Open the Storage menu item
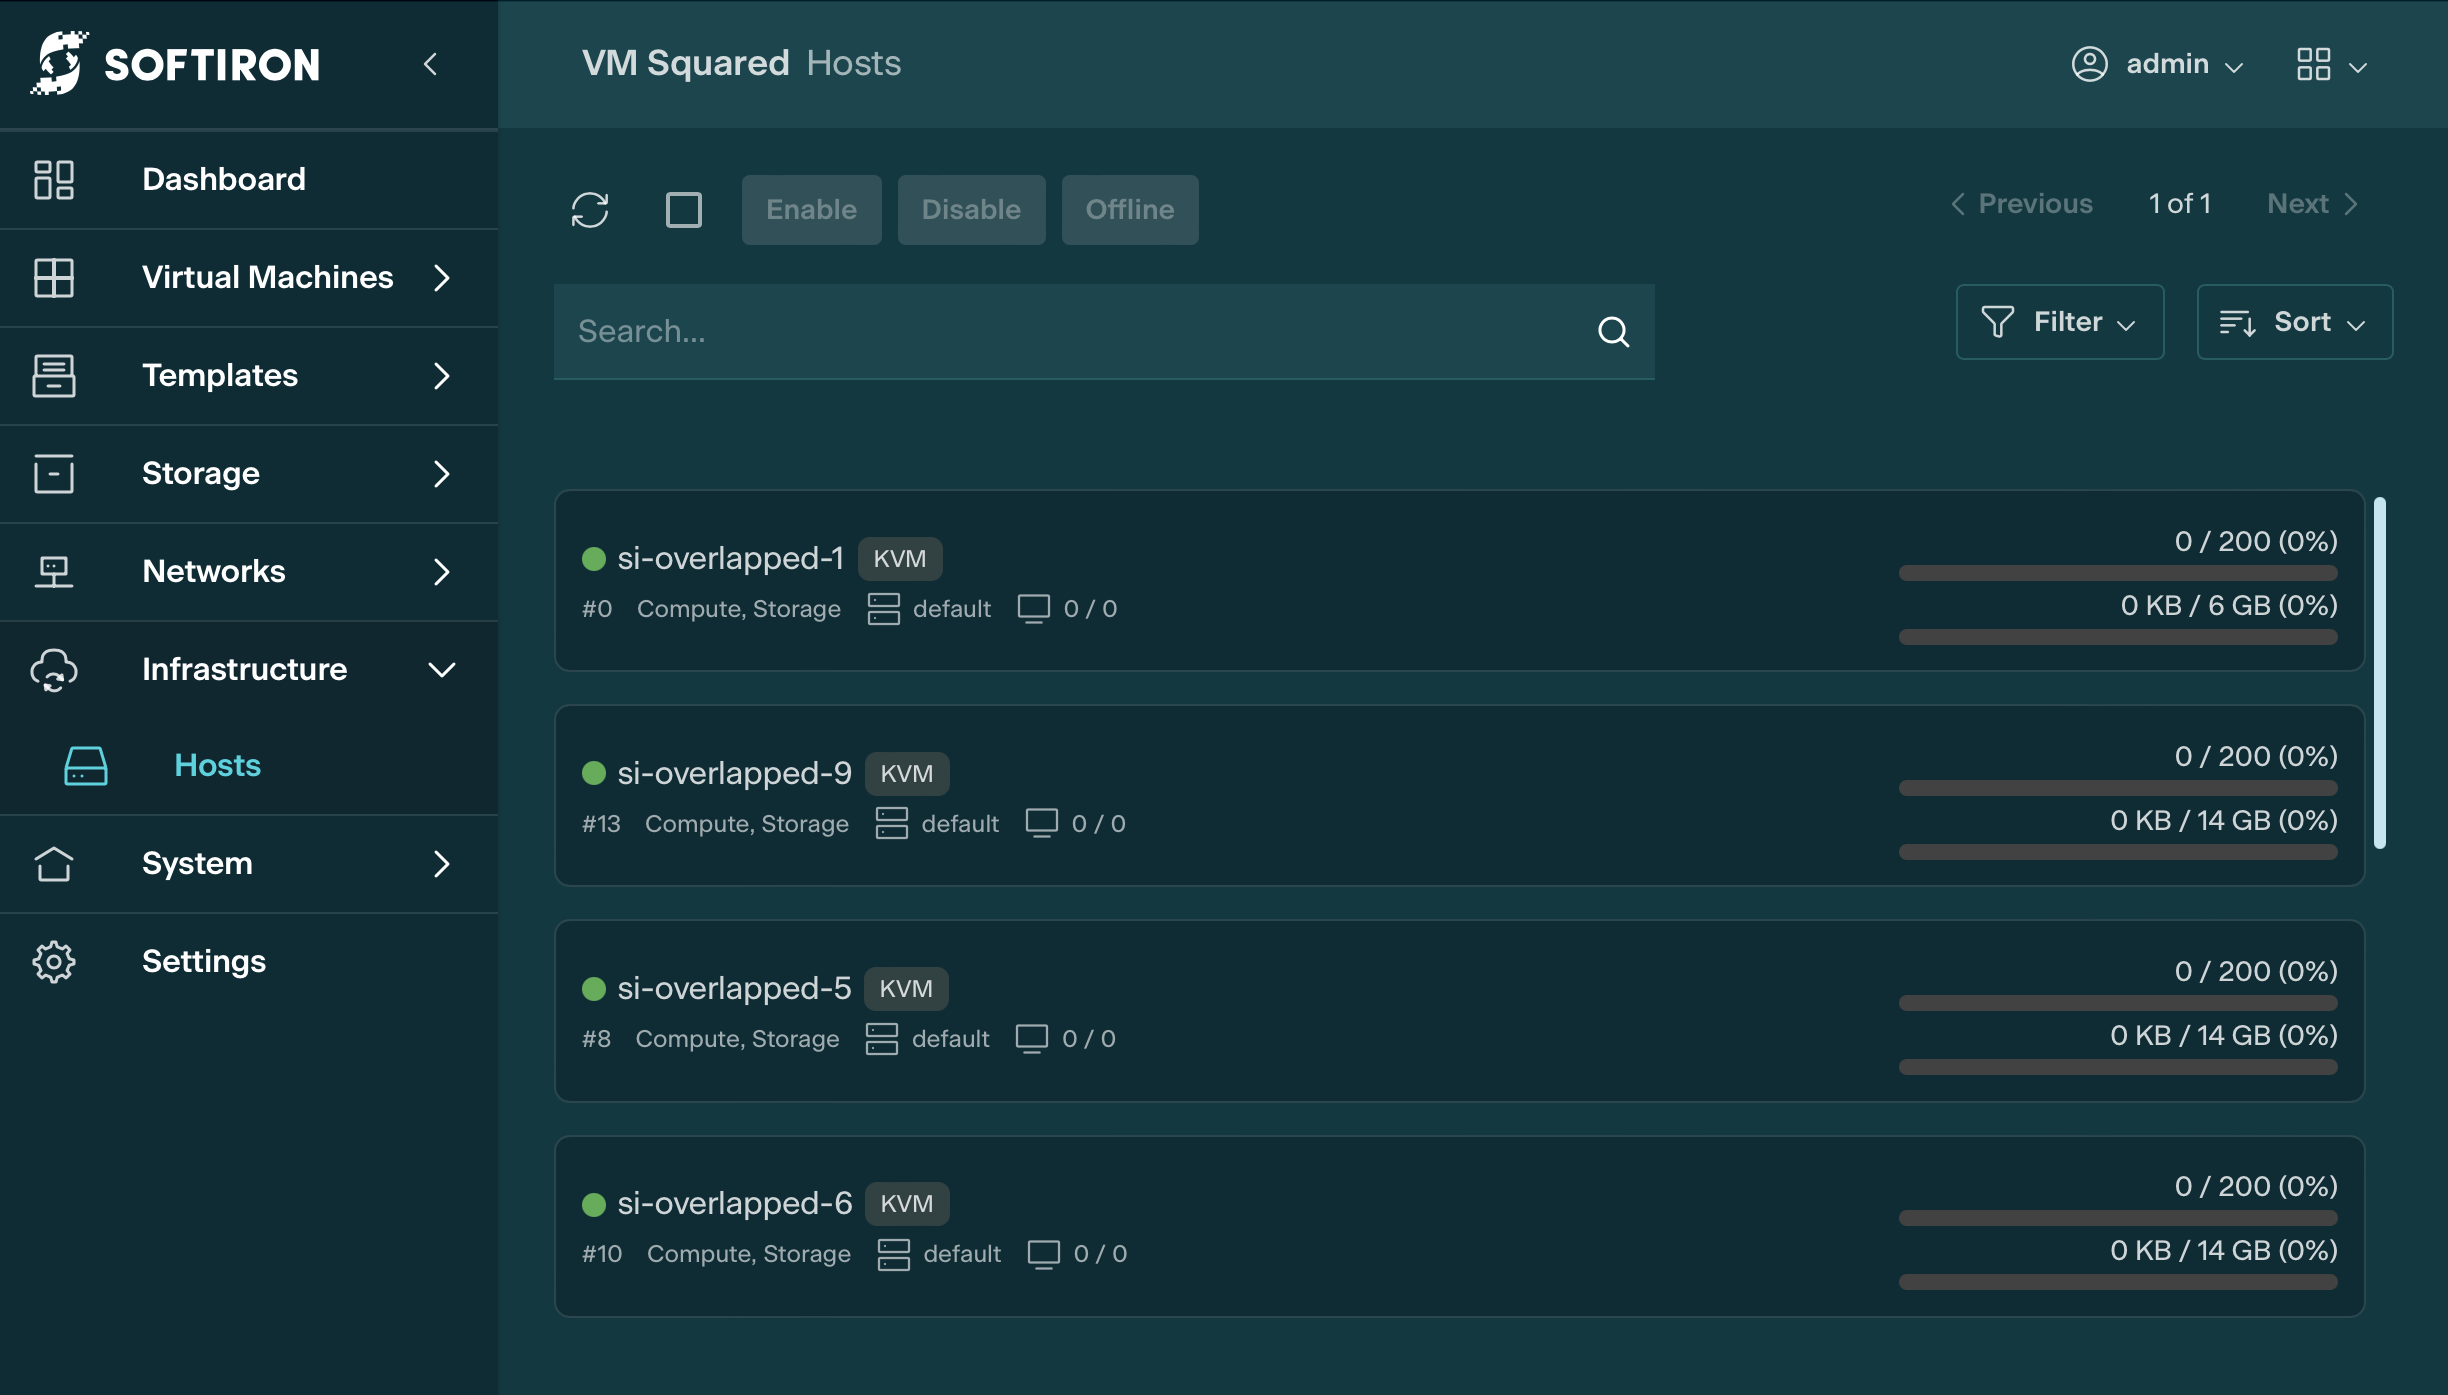2448x1395 pixels. click(201, 474)
